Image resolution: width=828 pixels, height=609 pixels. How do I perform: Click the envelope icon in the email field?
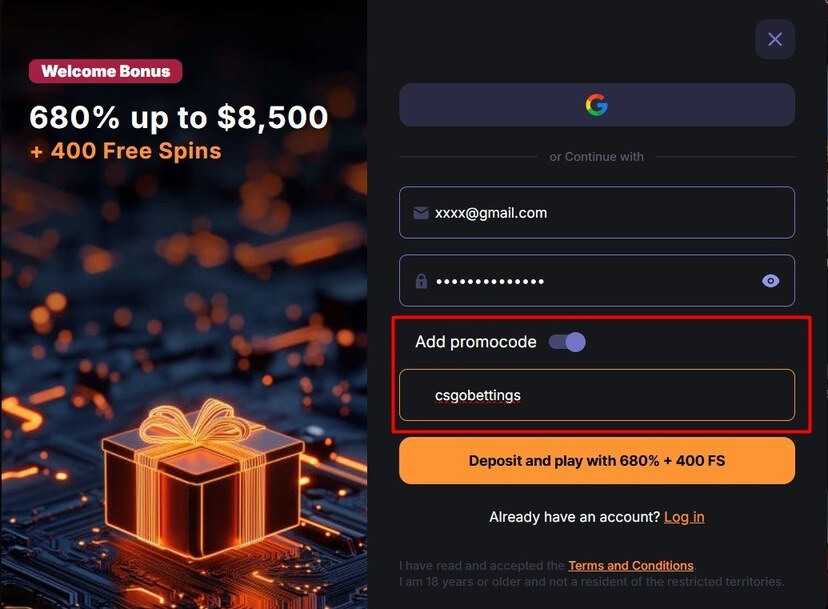click(x=421, y=213)
